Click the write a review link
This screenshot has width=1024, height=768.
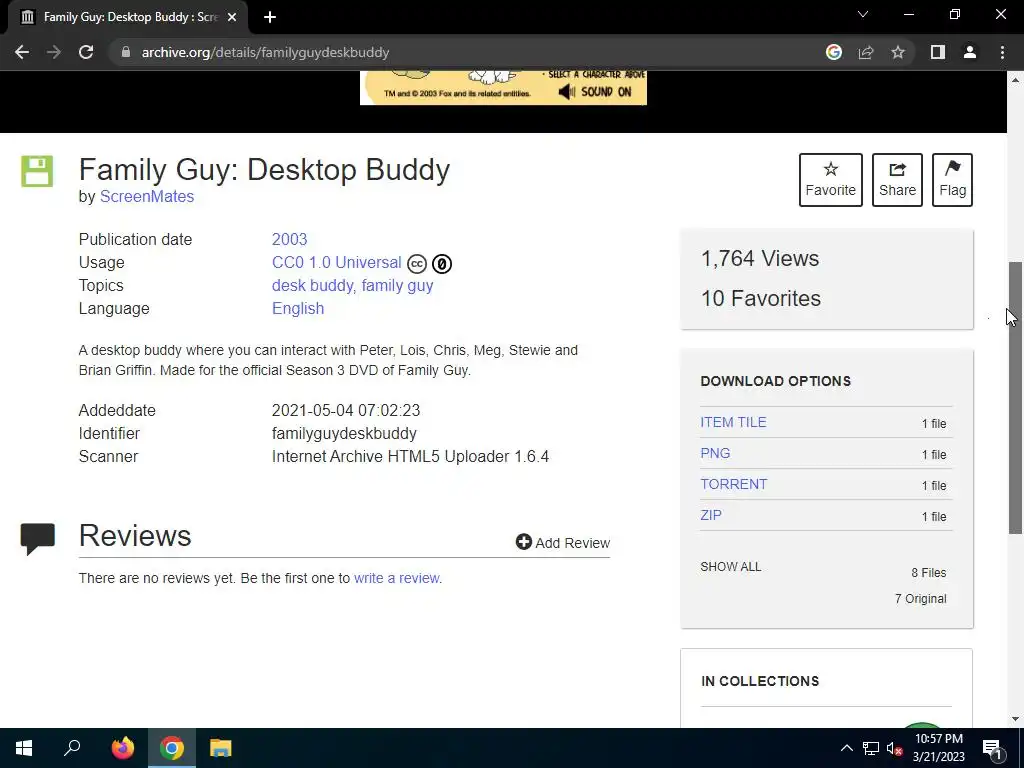[396, 578]
